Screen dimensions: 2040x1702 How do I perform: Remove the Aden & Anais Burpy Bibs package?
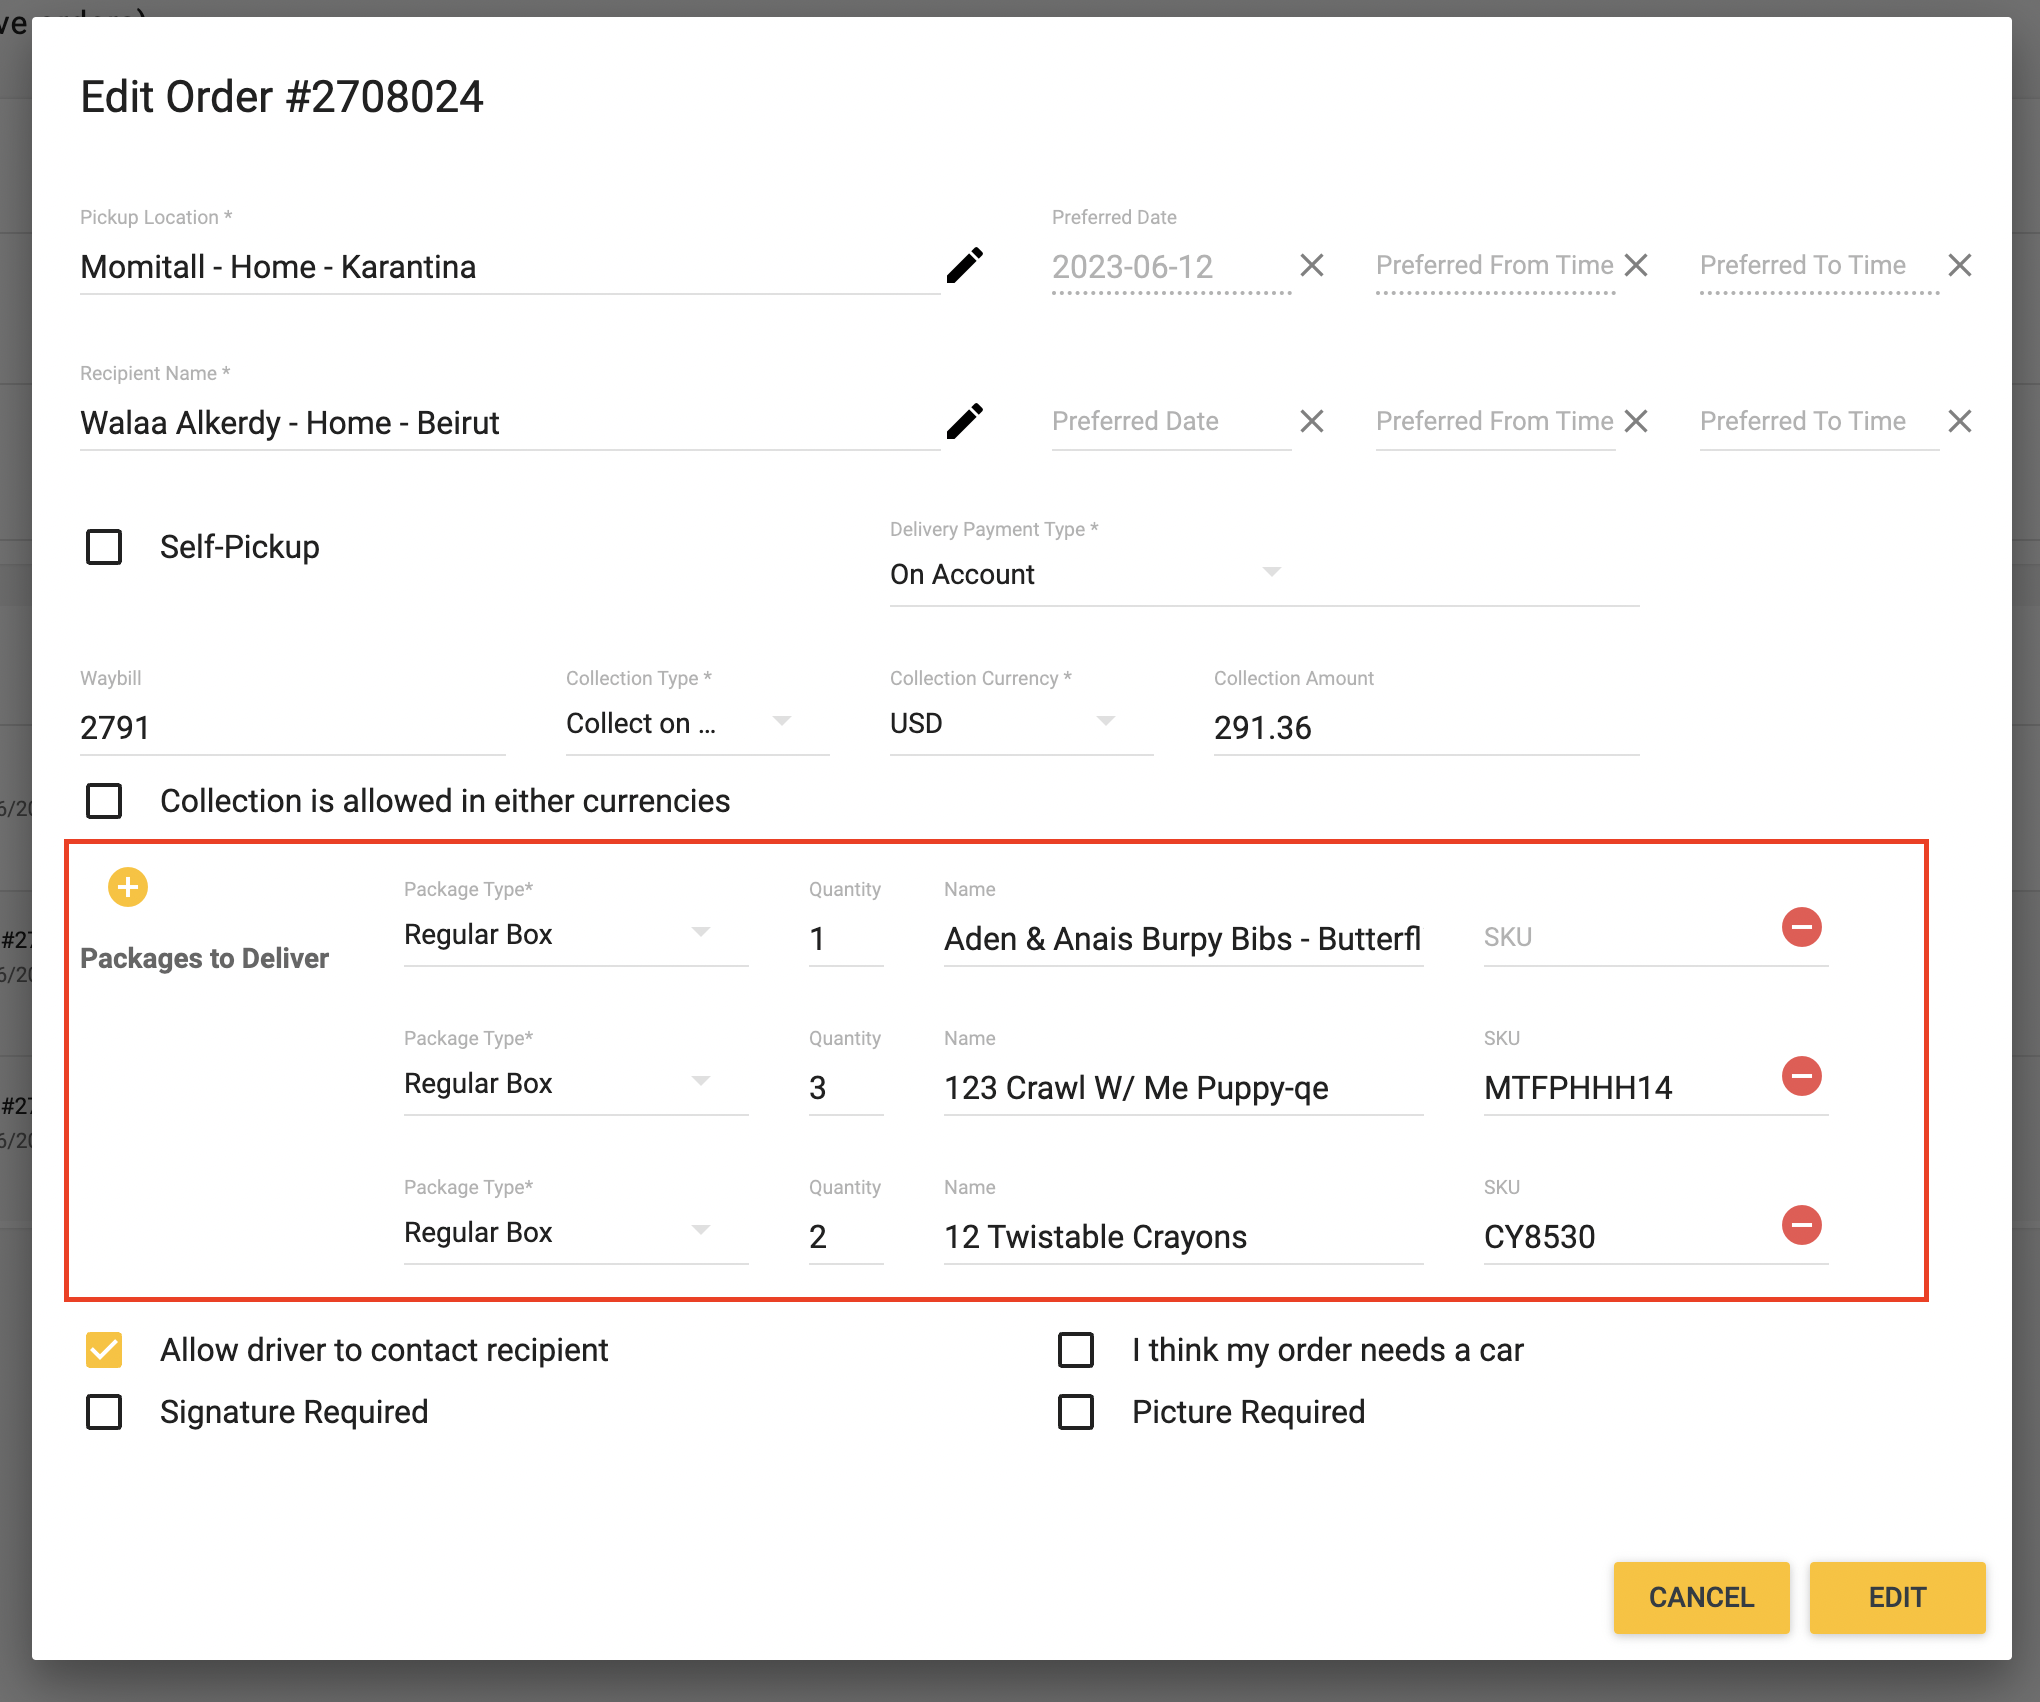[x=1801, y=927]
